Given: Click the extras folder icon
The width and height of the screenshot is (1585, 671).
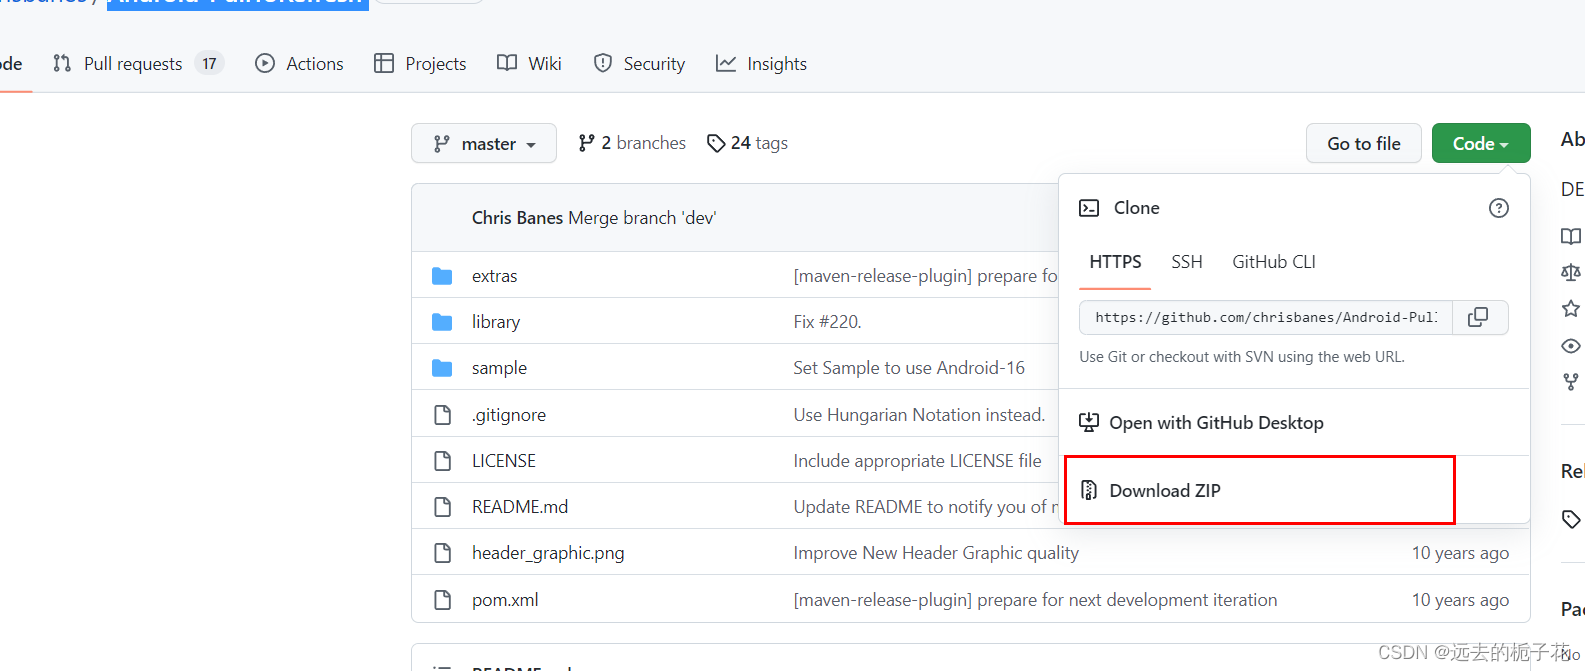Looking at the screenshot, I should click(442, 276).
